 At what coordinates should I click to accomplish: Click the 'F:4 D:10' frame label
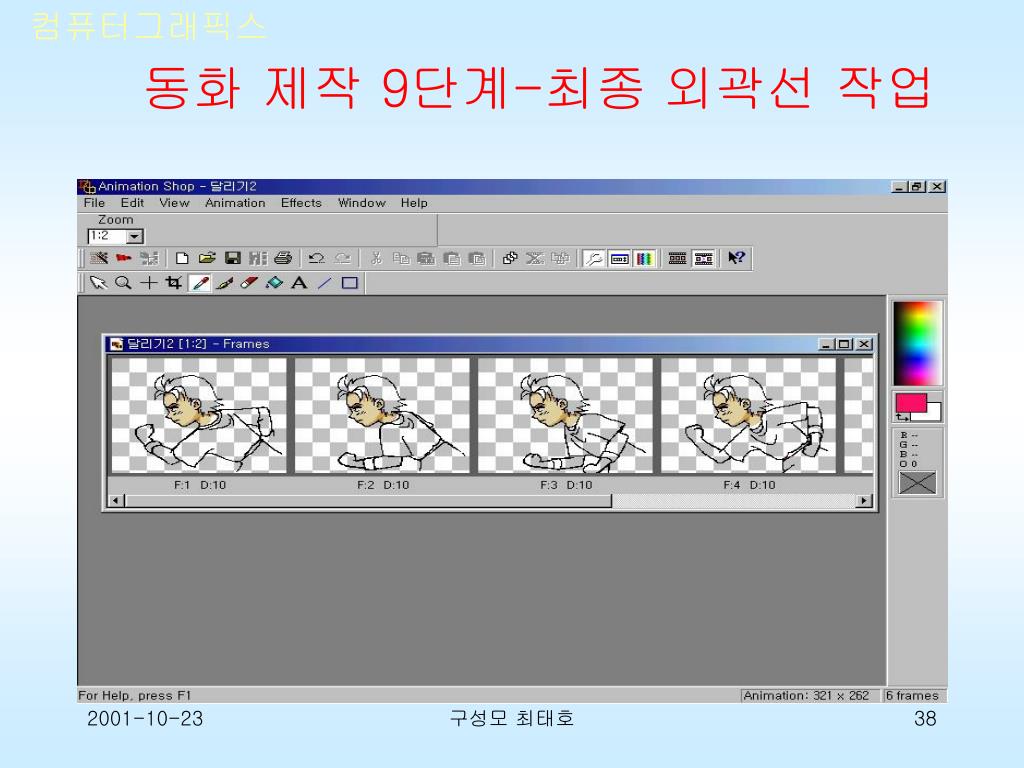click(x=749, y=485)
